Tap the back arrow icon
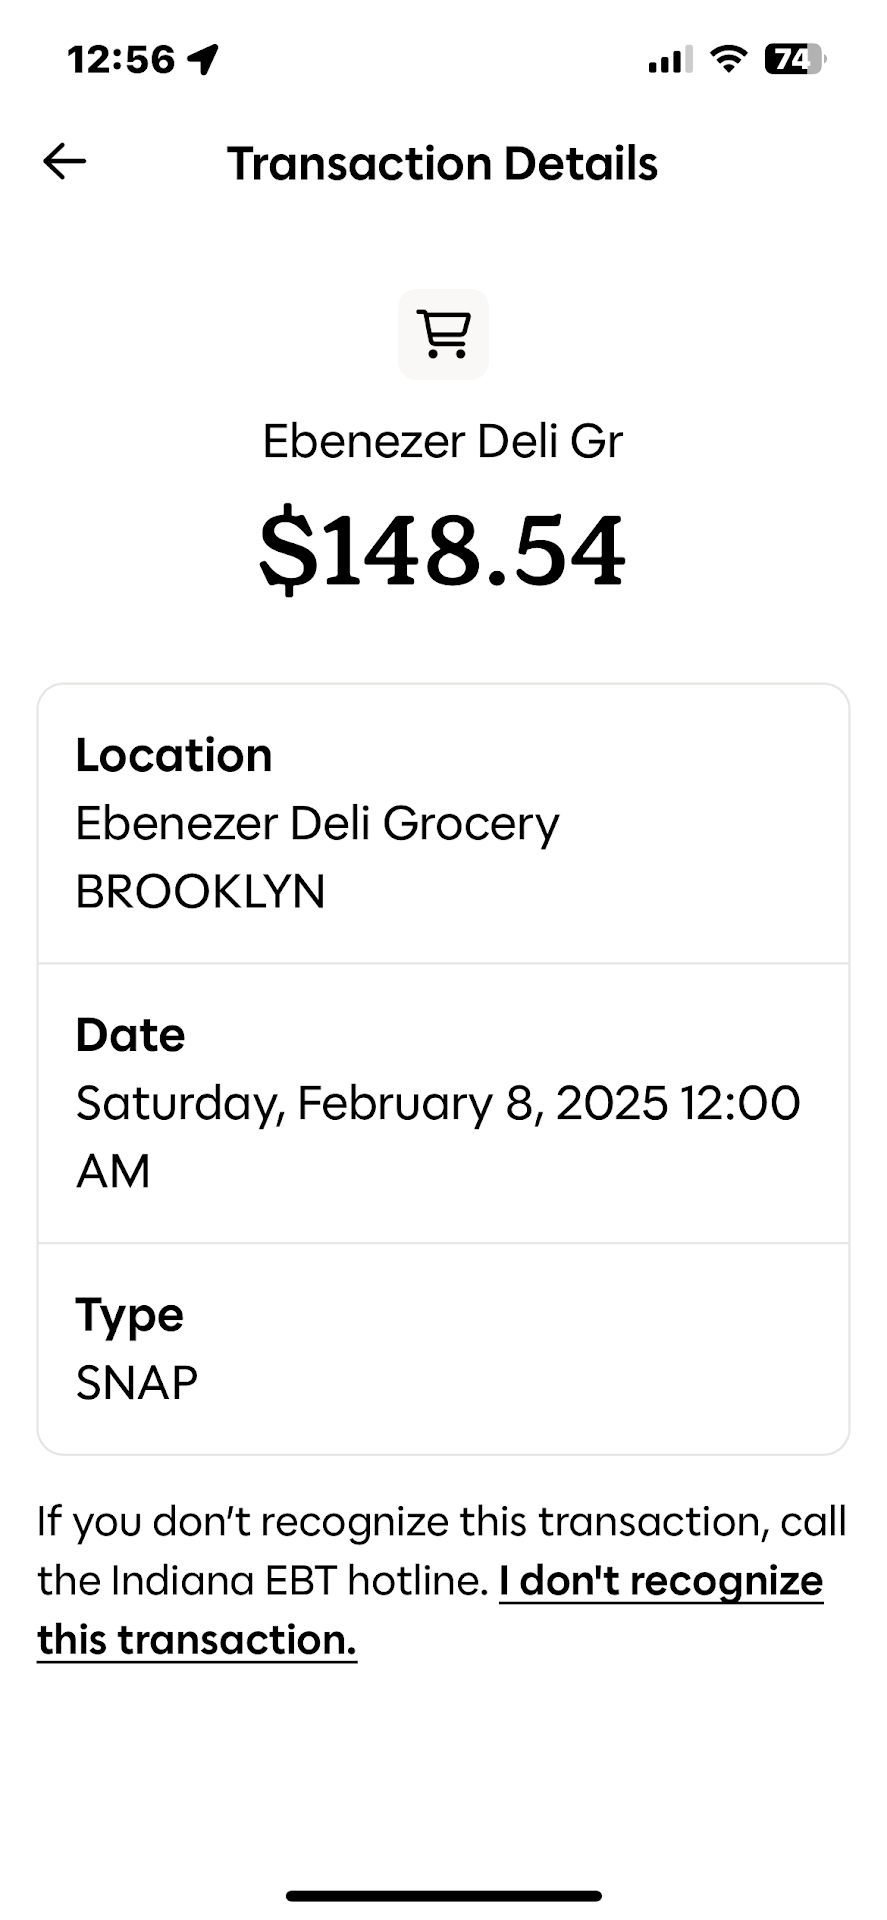The height and width of the screenshot is (1920, 887). pyautogui.click(x=65, y=161)
